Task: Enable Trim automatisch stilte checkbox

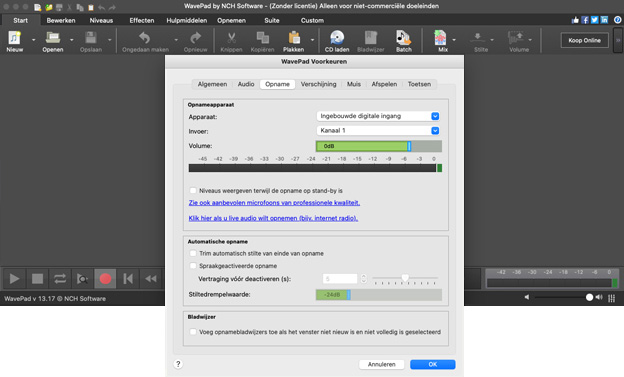Action: pos(193,254)
